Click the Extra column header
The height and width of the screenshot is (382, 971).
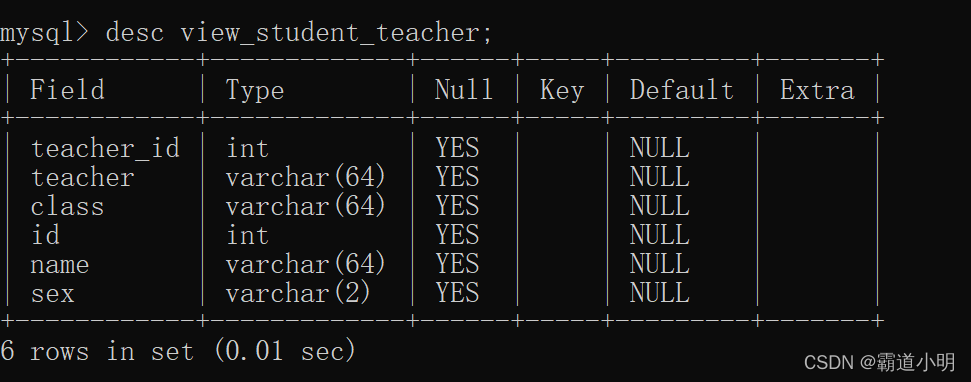click(x=817, y=90)
